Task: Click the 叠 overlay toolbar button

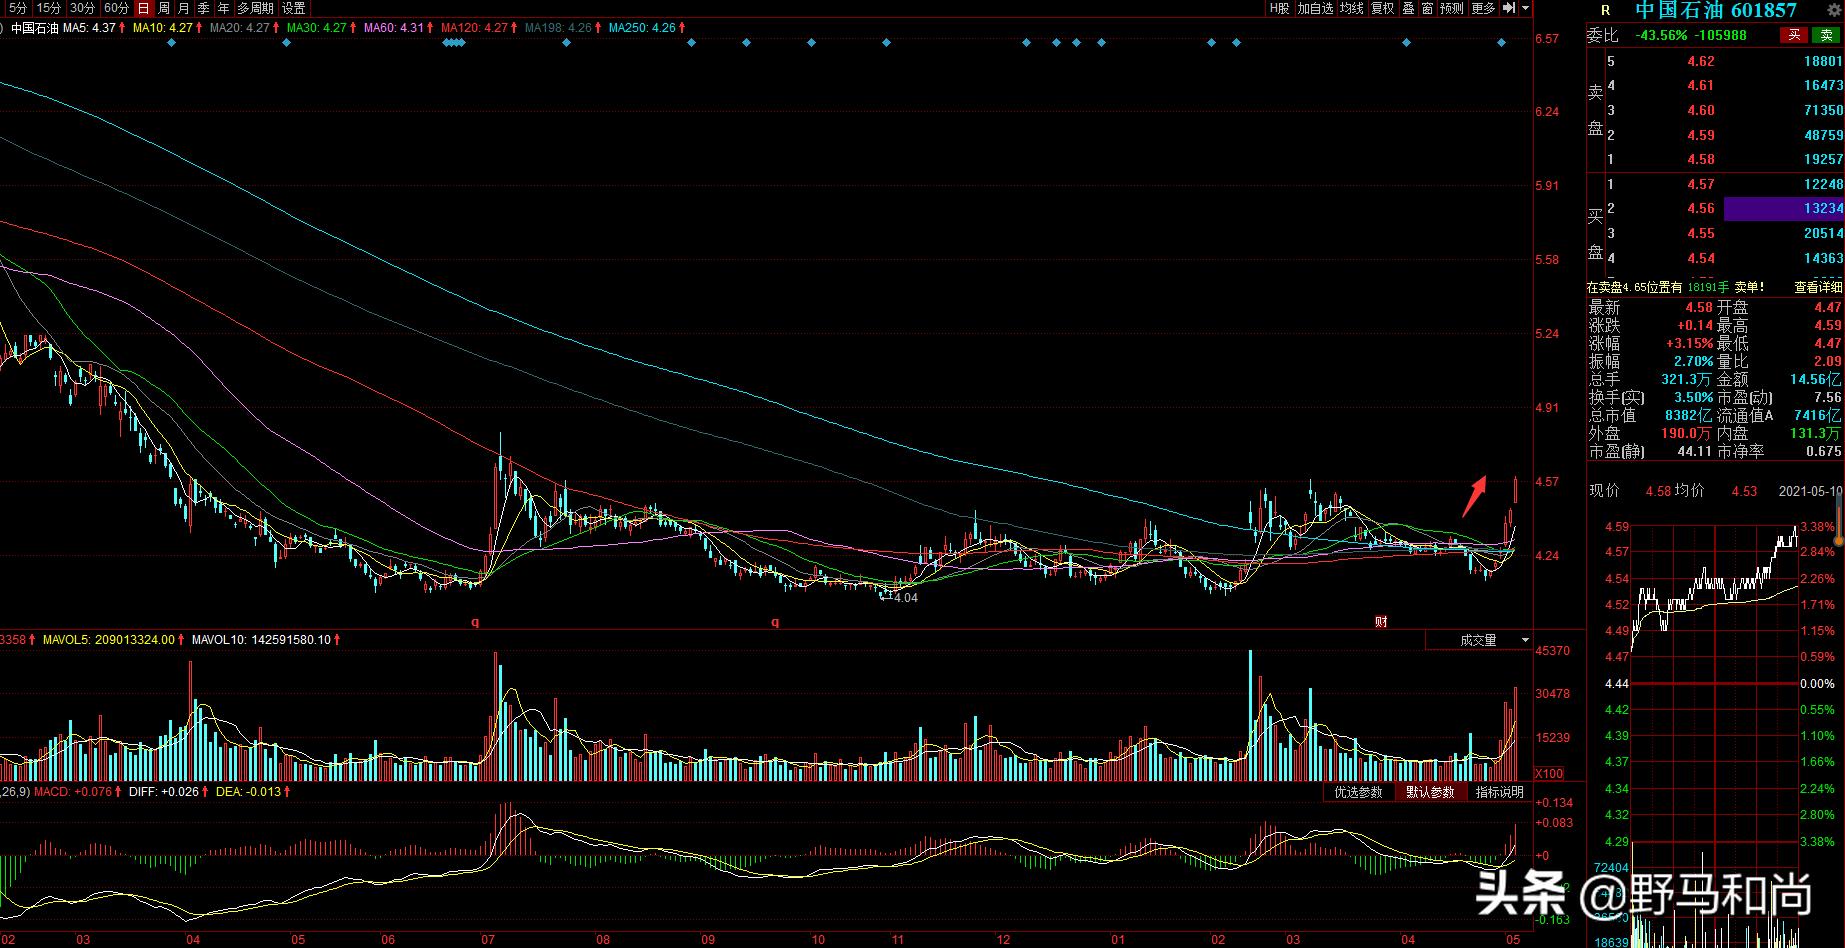Action: [x=1407, y=8]
